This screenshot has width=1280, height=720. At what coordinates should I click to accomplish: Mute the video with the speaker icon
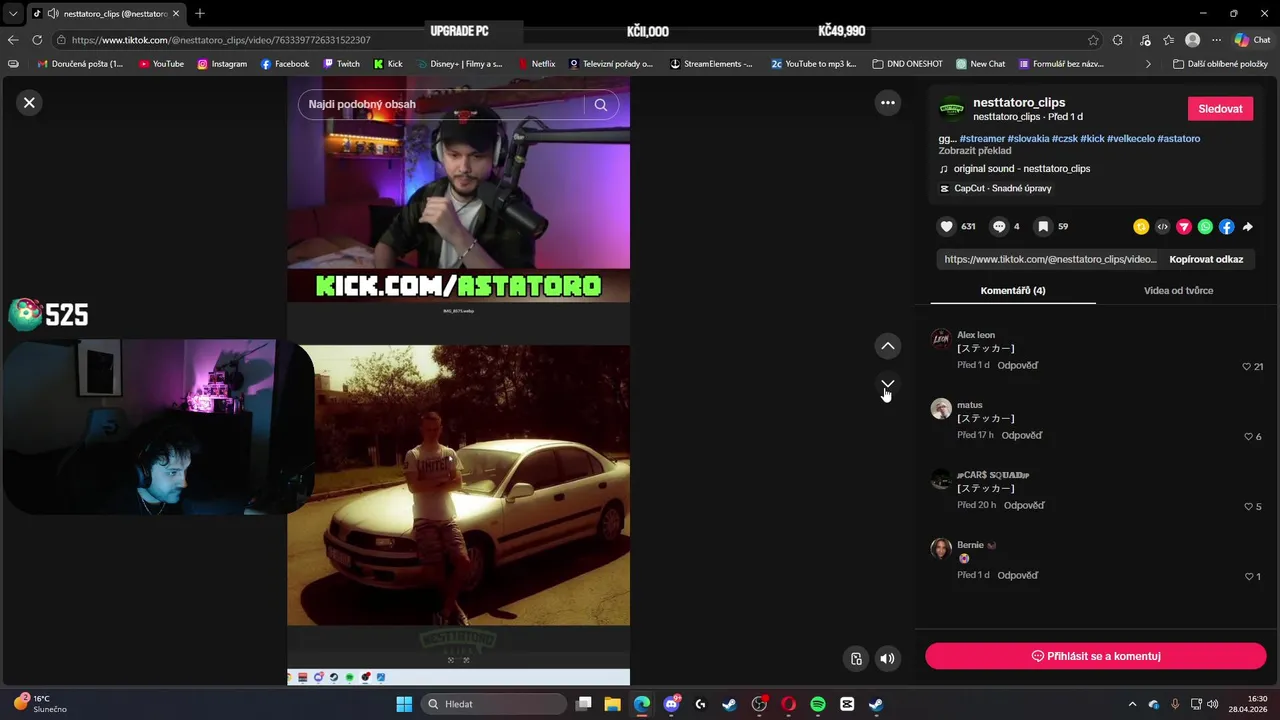[887, 658]
